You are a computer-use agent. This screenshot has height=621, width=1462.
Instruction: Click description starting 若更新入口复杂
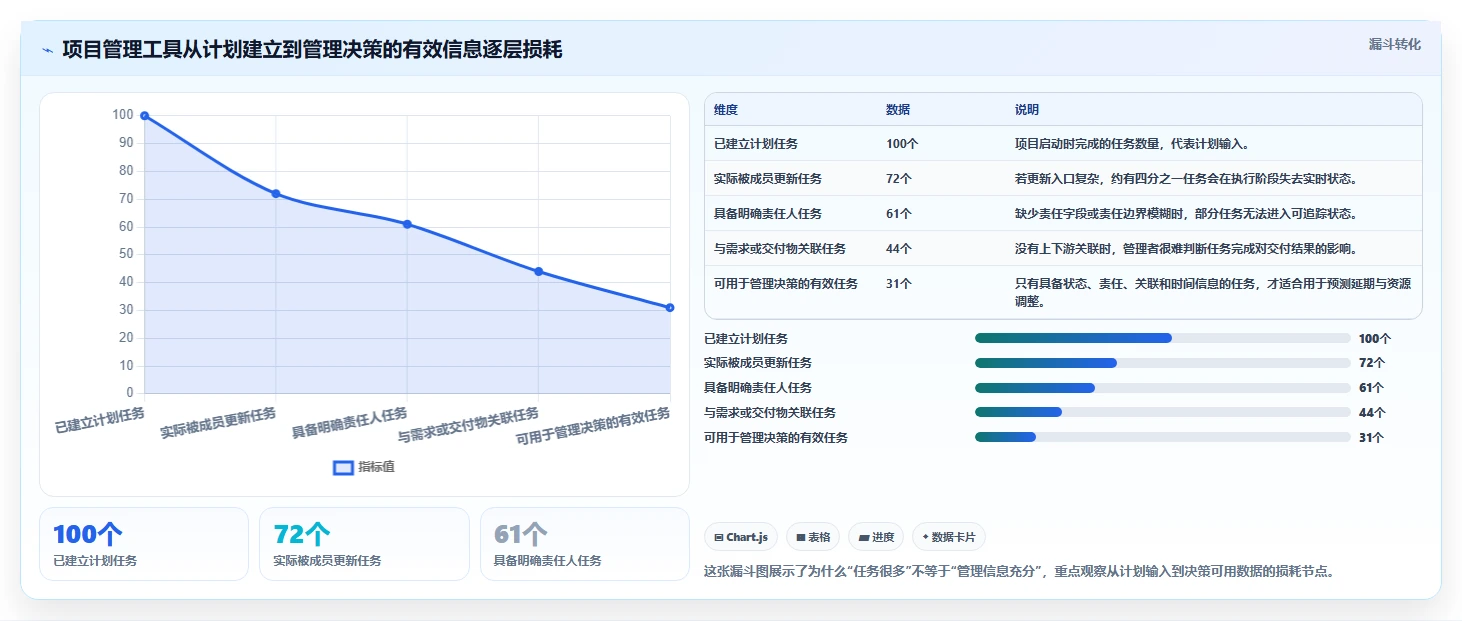pos(1185,179)
